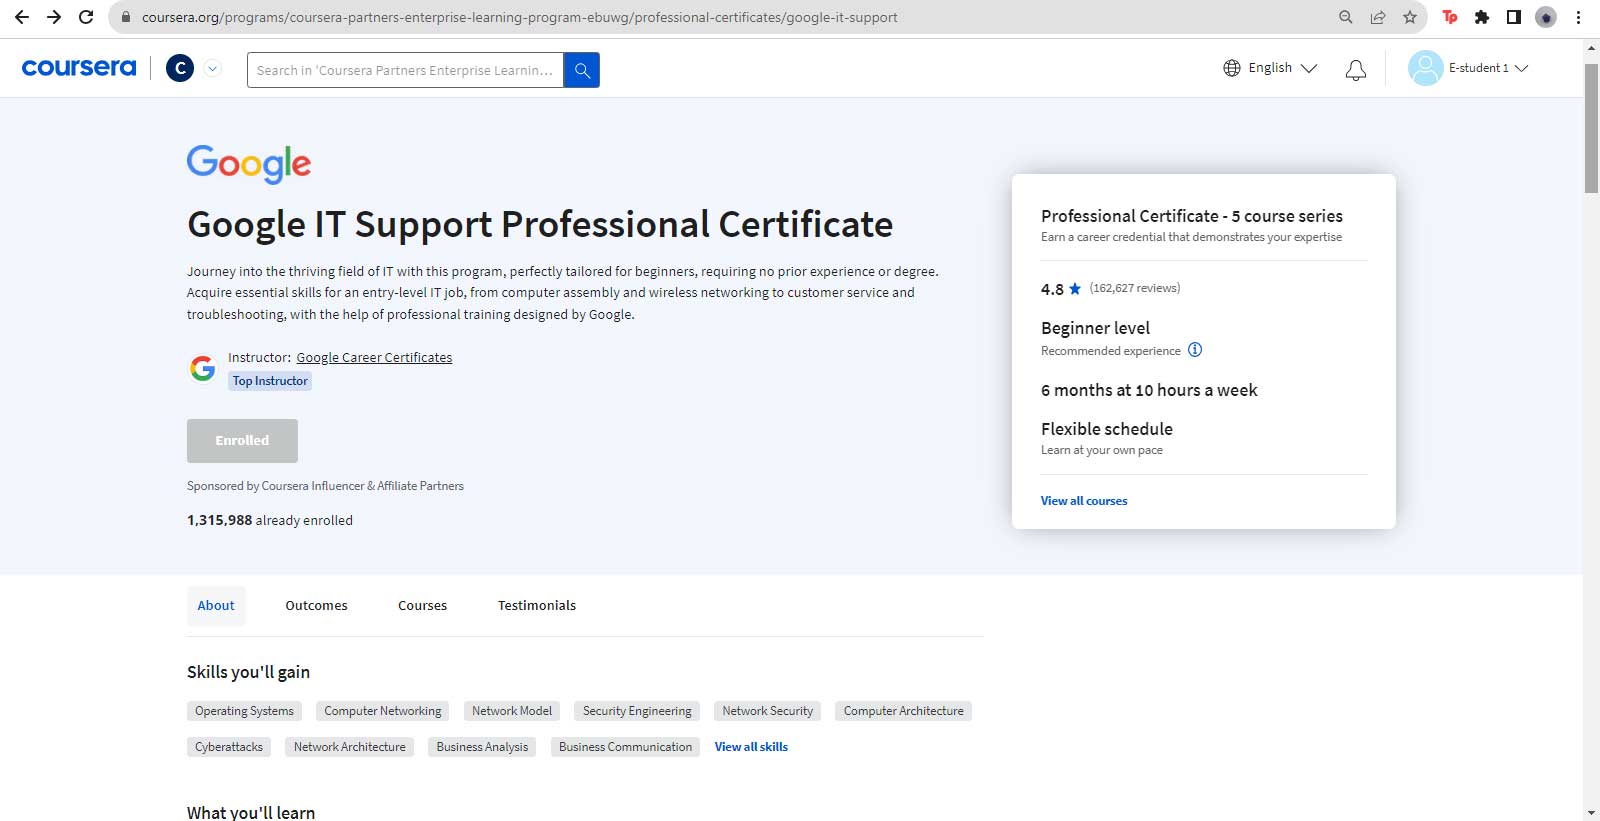Switch to the Outcomes tab
The image size is (1600, 821).
[316, 606]
